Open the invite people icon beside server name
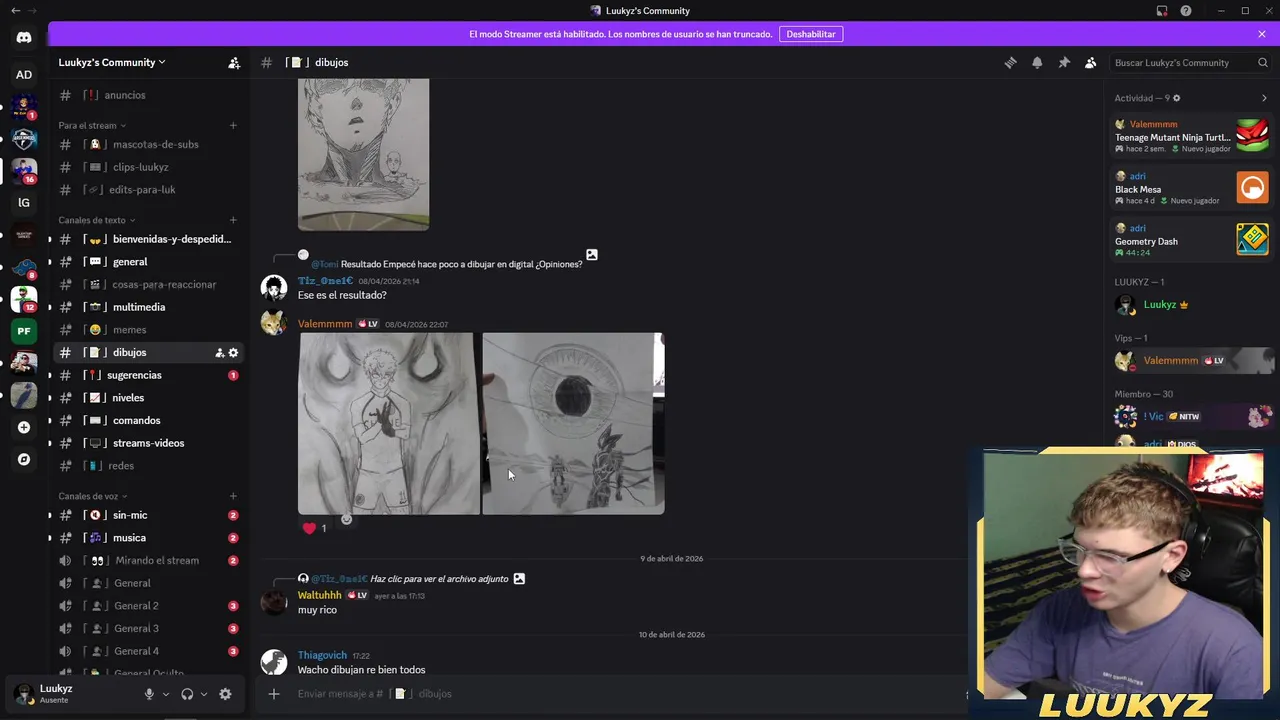Viewport: 1280px width, 720px height. click(234, 62)
